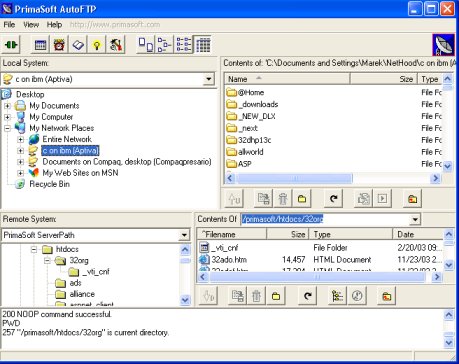The width and height of the screenshot is (459, 364).
Task: Select the alliance folder in remote tree
Action: point(82,294)
